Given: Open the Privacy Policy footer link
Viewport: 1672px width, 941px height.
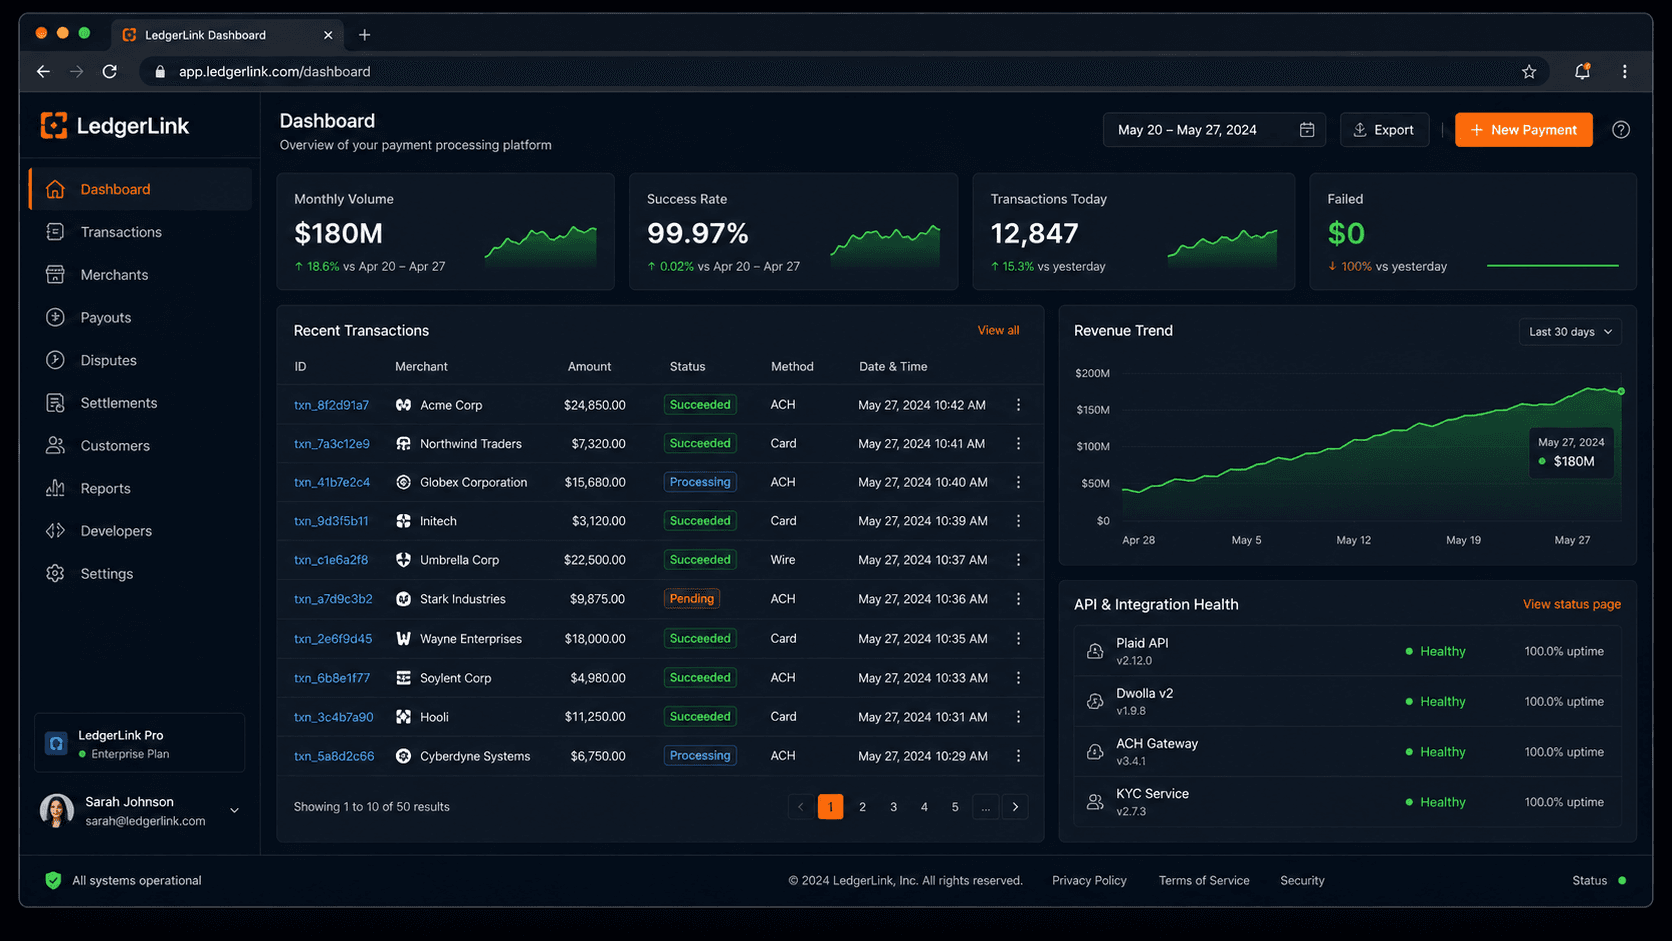Looking at the screenshot, I should point(1089,880).
